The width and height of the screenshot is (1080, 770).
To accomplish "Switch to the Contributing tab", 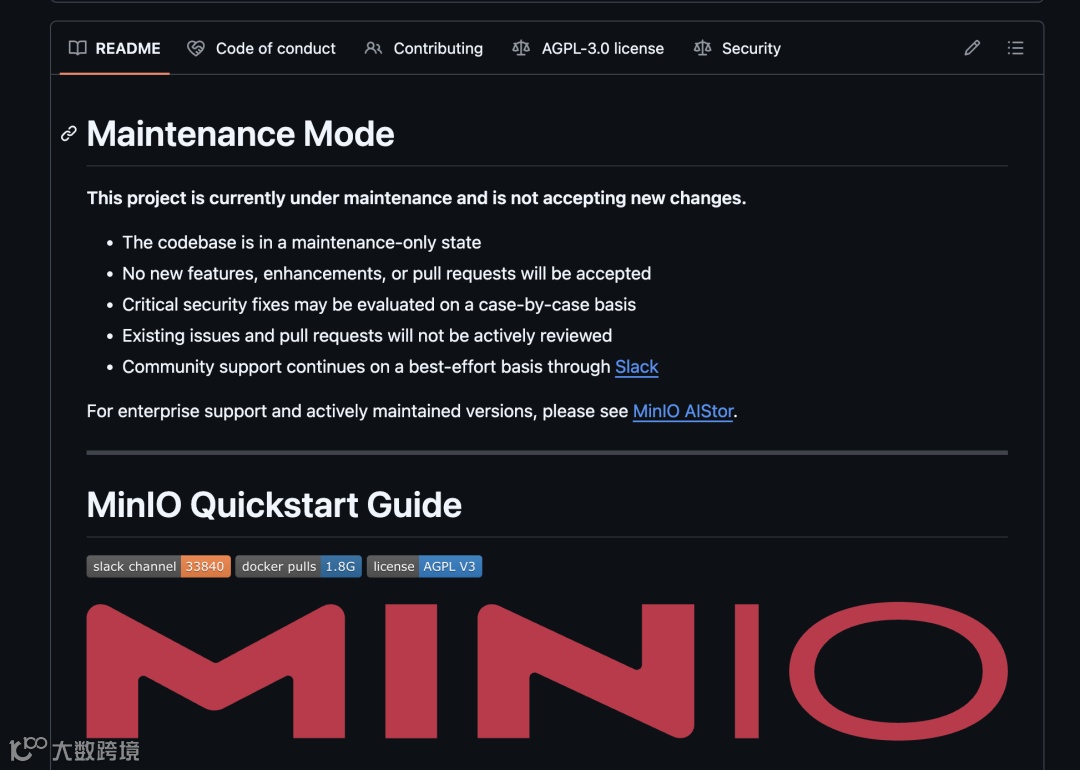I will pos(424,48).
